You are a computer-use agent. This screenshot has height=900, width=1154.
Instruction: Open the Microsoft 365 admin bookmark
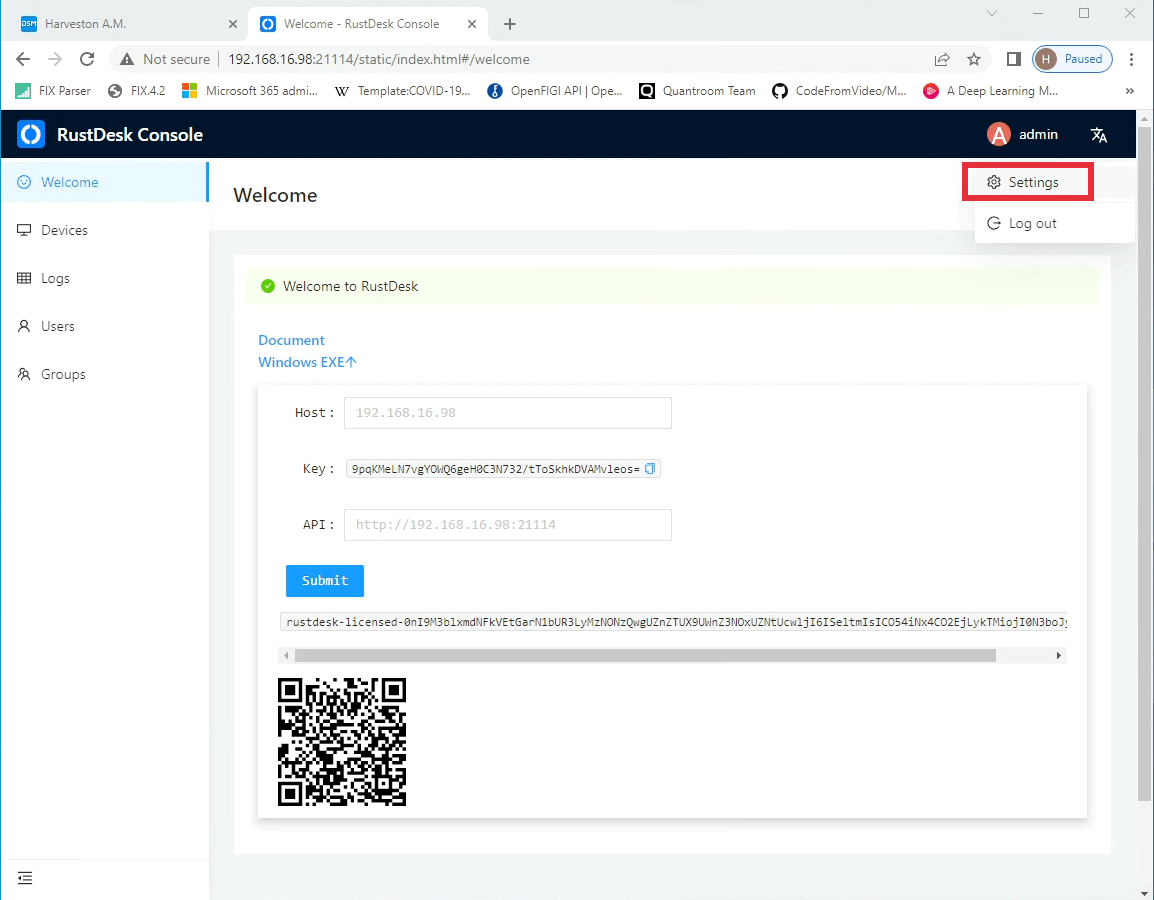(x=249, y=91)
